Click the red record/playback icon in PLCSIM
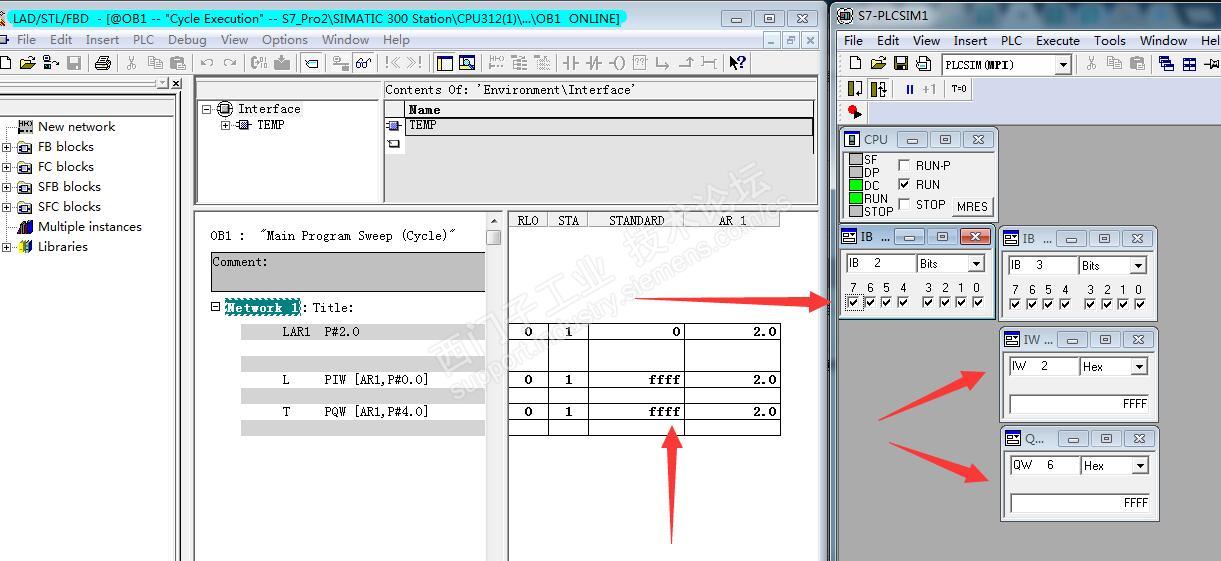The height and width of the screenshot is (561, 1221). (854, 111)
